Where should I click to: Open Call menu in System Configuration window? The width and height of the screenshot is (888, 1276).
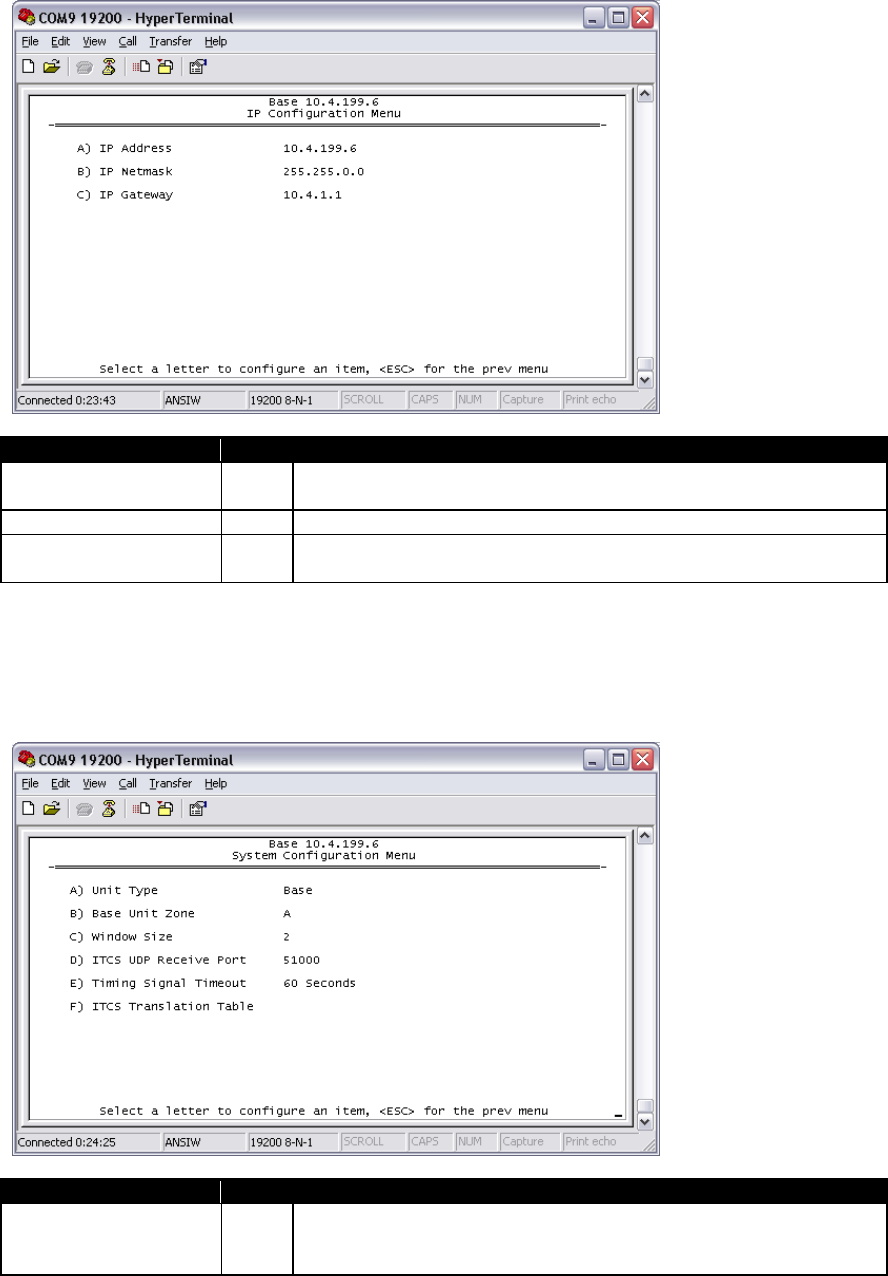128,783
